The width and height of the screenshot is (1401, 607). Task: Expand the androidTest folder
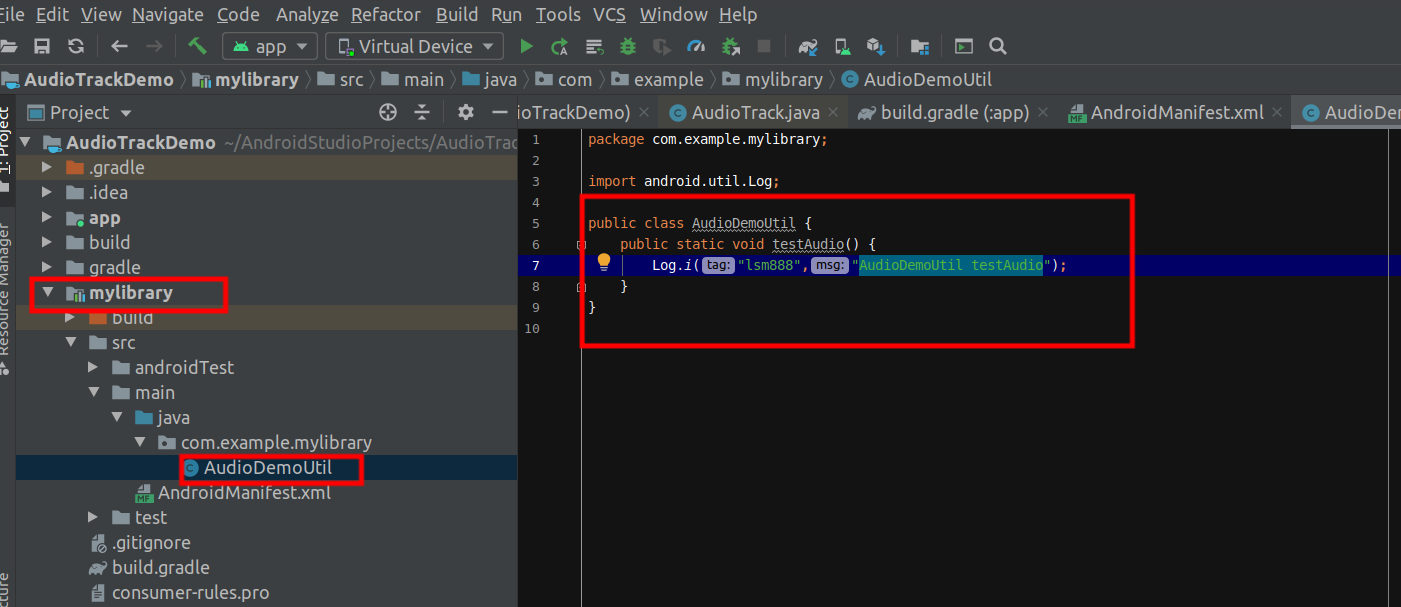[93, 367]
